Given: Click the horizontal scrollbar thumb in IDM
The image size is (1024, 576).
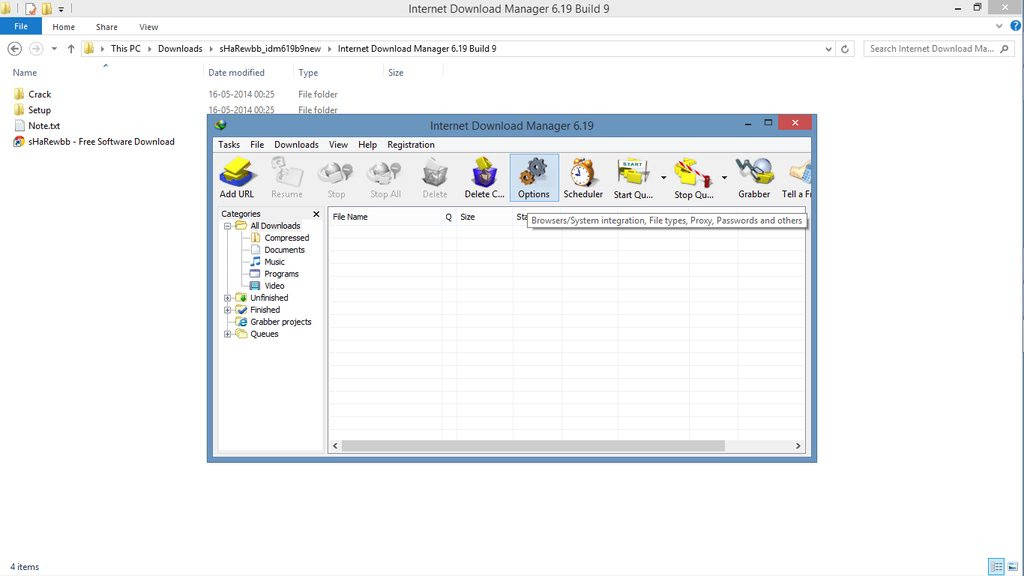Looking at the screenshot, I should pos(533,446).
